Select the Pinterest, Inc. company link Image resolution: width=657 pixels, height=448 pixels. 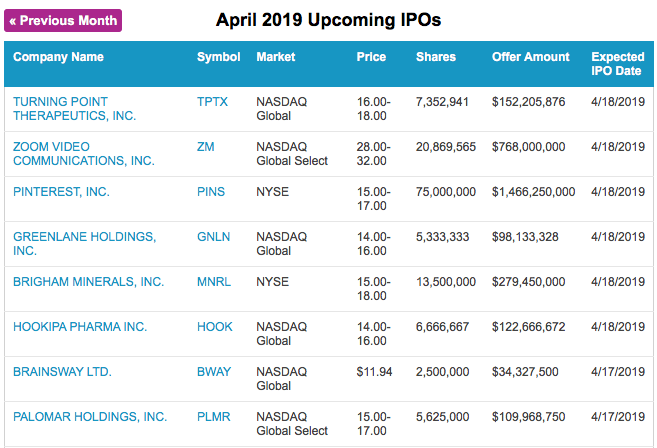tap(61, 192)
